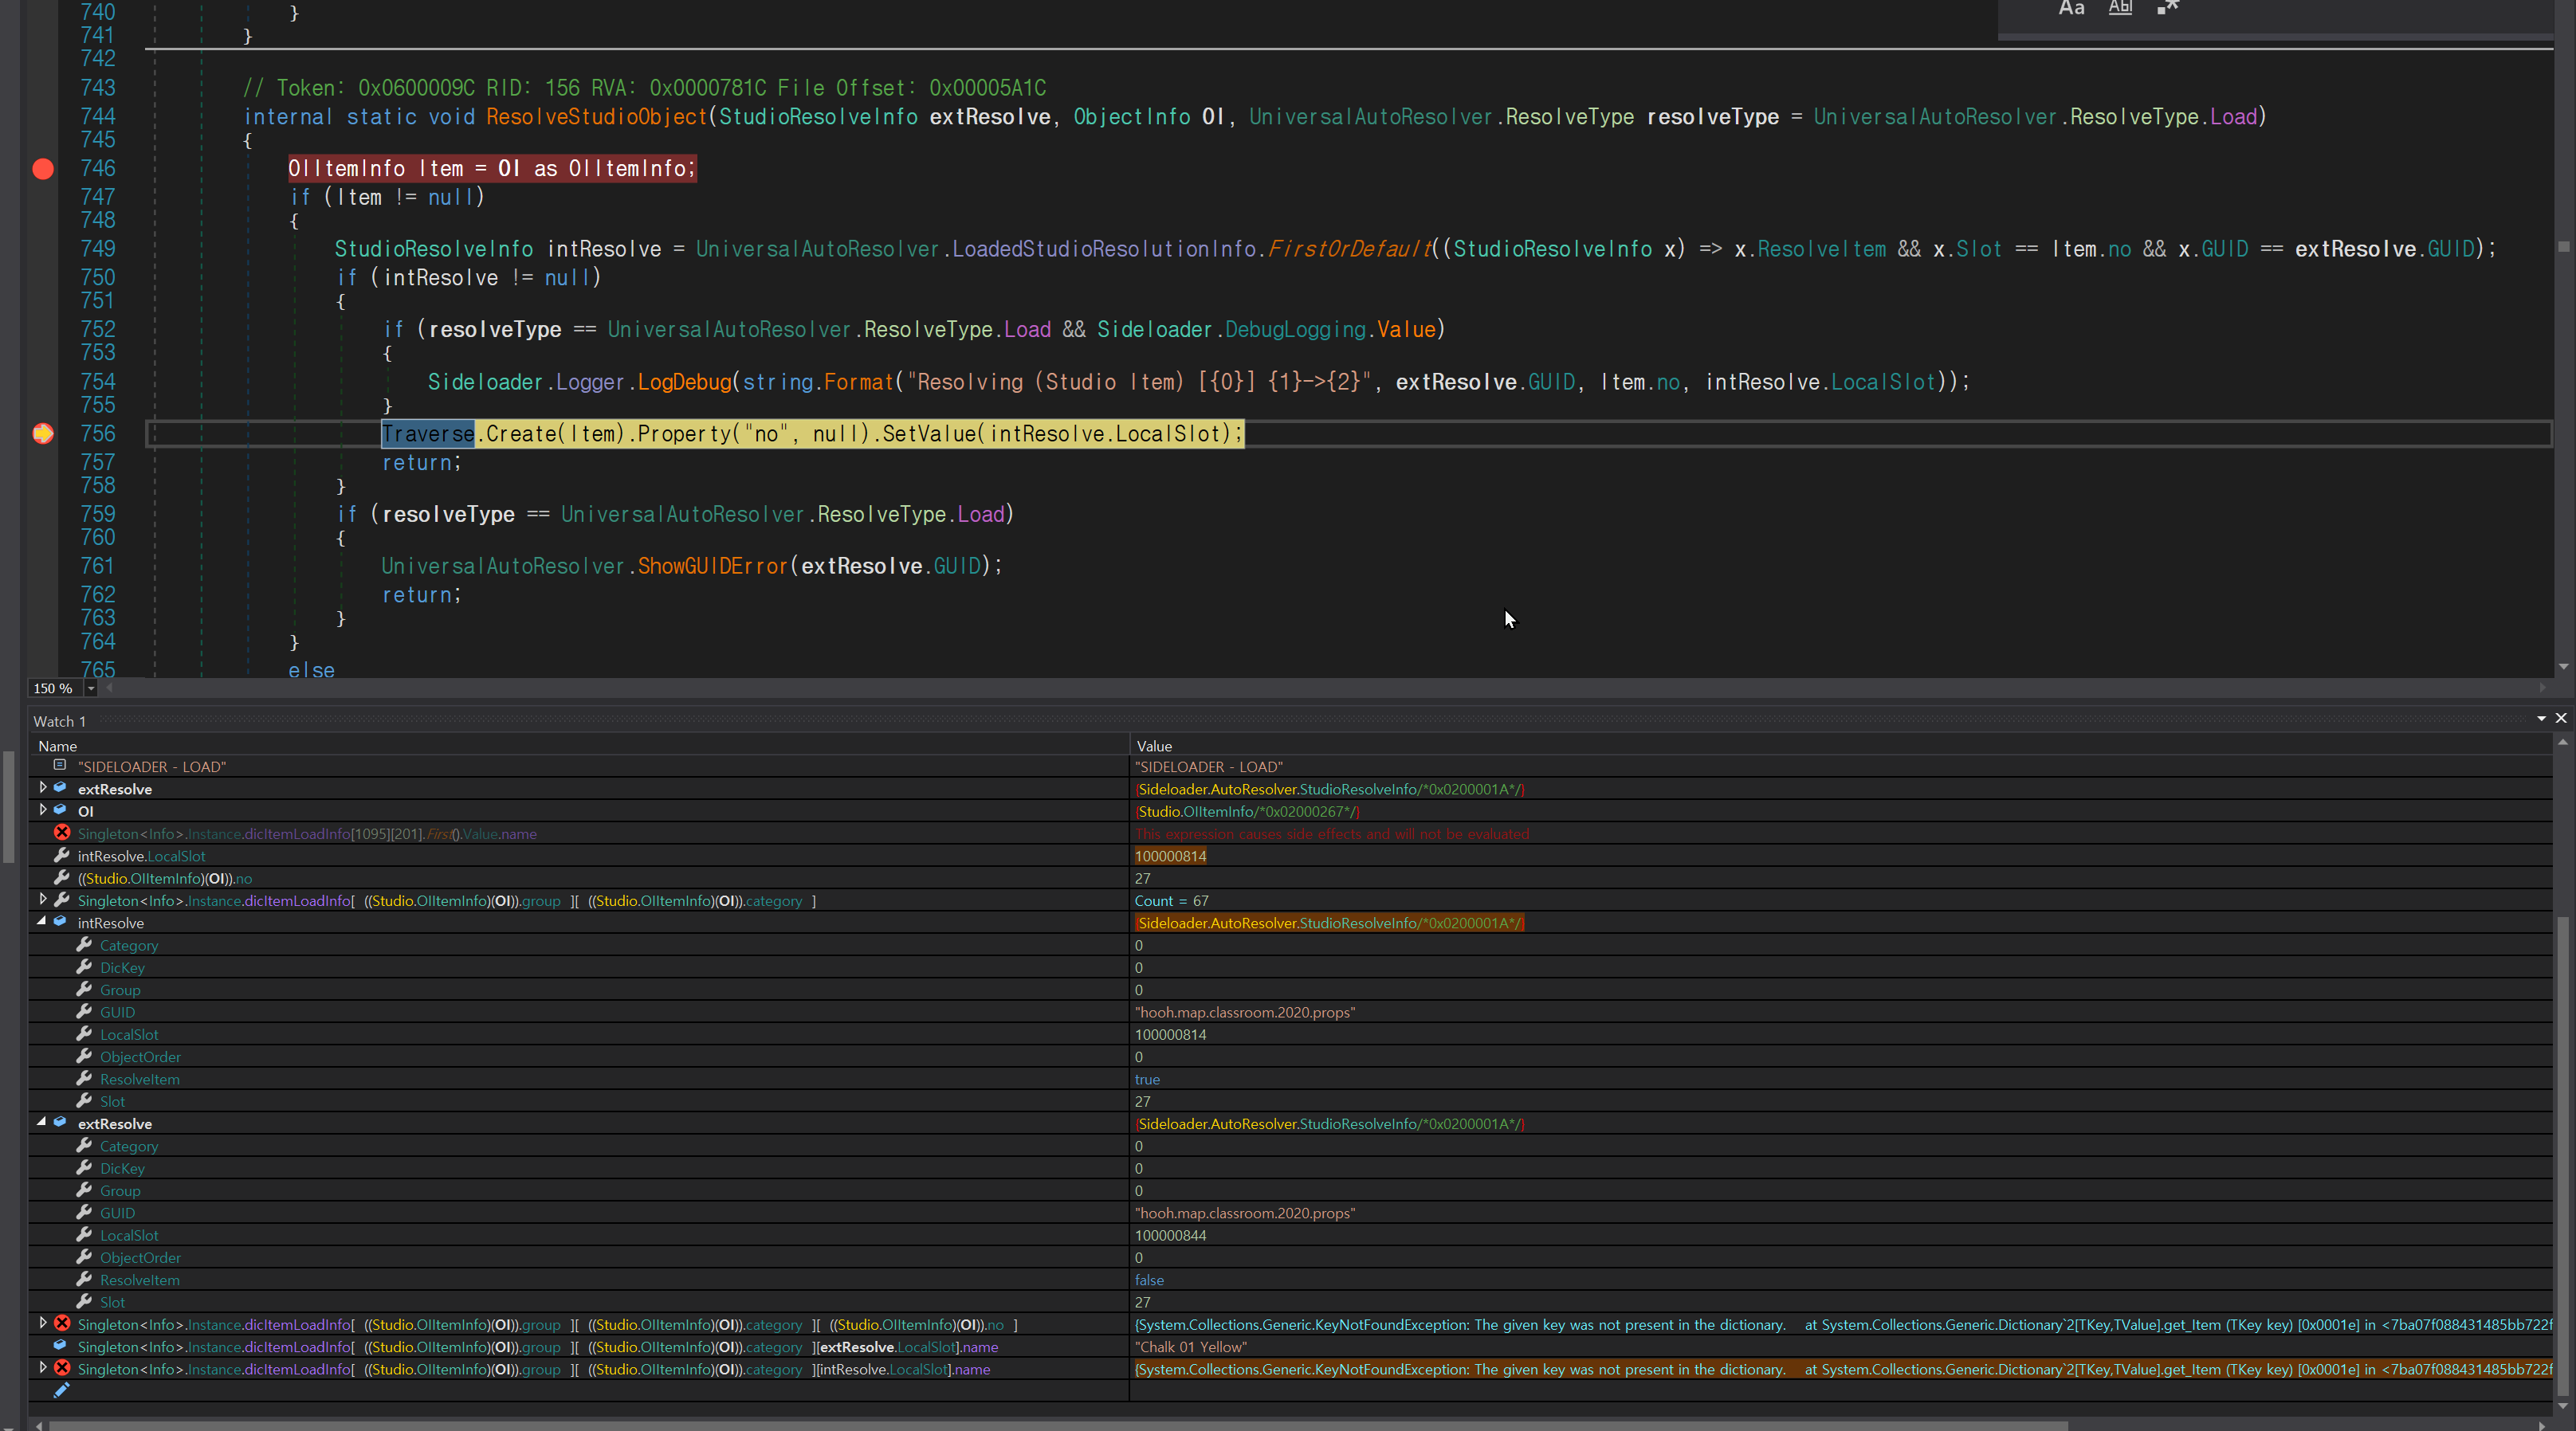Click the Name column header
This screenshot has height=1431, width=2576.
pos(58,746)
